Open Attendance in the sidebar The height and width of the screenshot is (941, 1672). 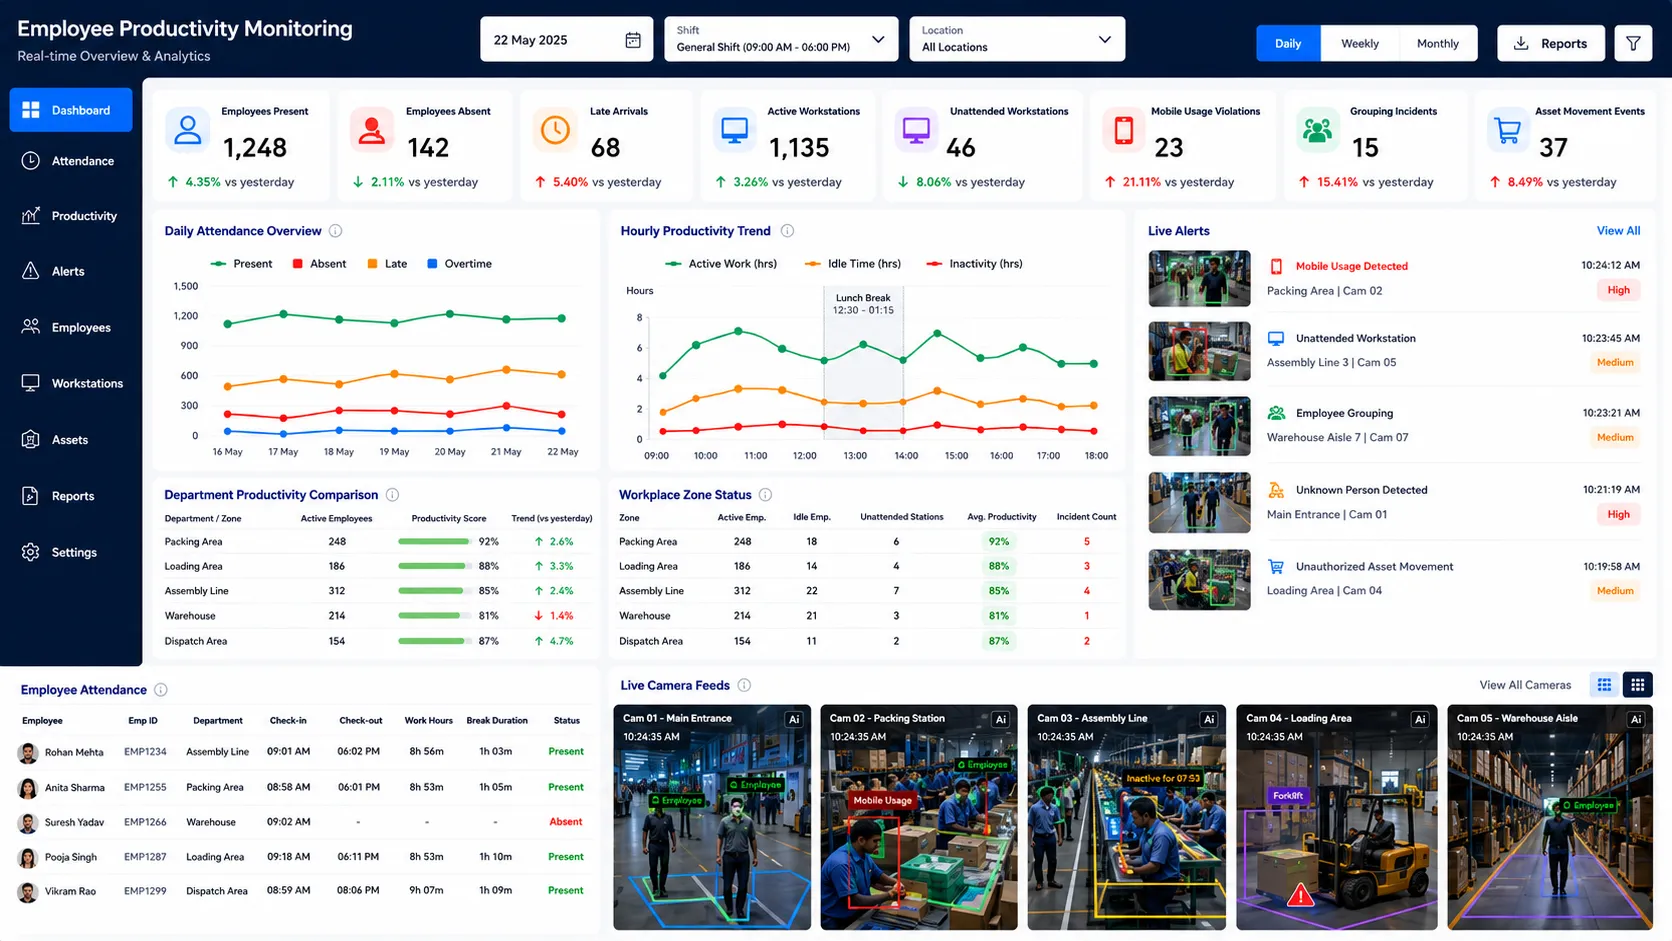71,161
